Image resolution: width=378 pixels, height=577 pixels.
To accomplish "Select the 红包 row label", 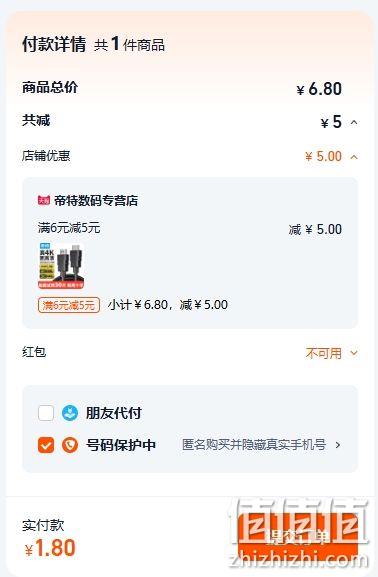I will (34, 352).
